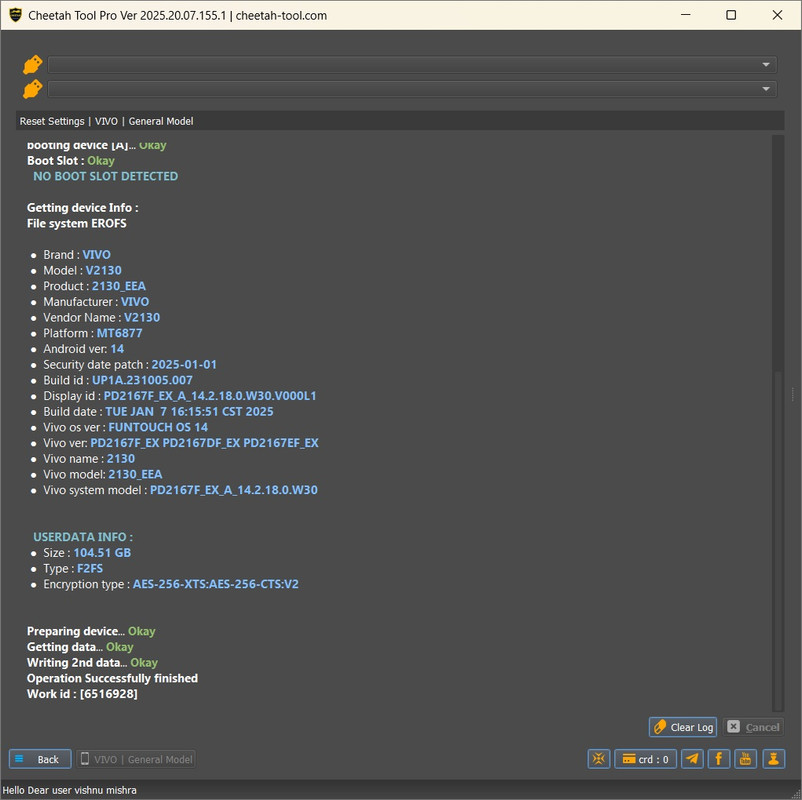Screen dimensions: 802x800
Task: Click the list icon on the Back button
Action: tap(19, 759)
